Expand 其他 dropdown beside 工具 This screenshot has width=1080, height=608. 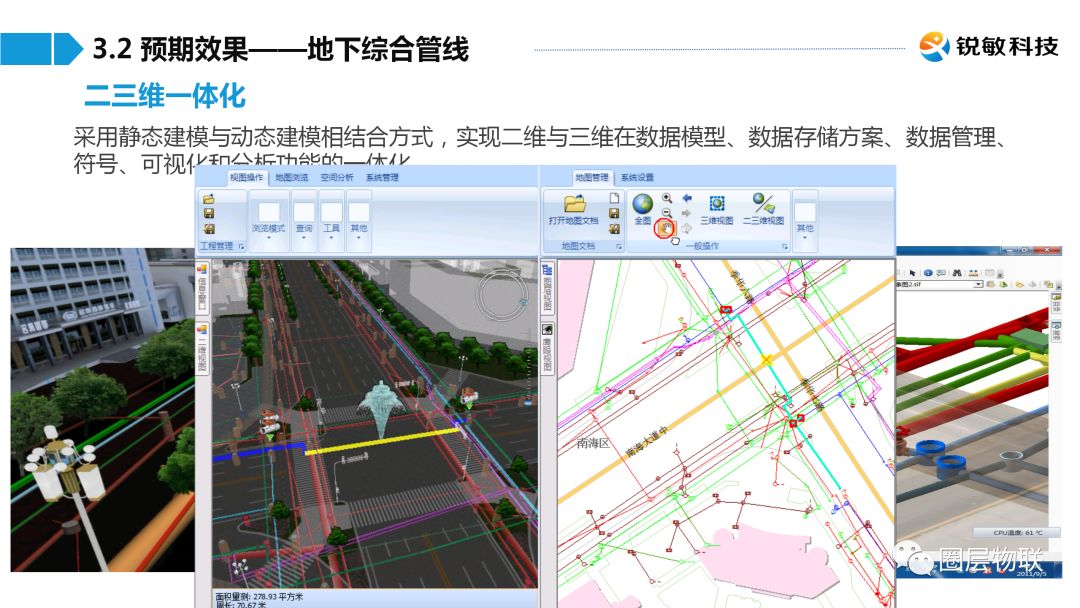[x=359, y=220]
